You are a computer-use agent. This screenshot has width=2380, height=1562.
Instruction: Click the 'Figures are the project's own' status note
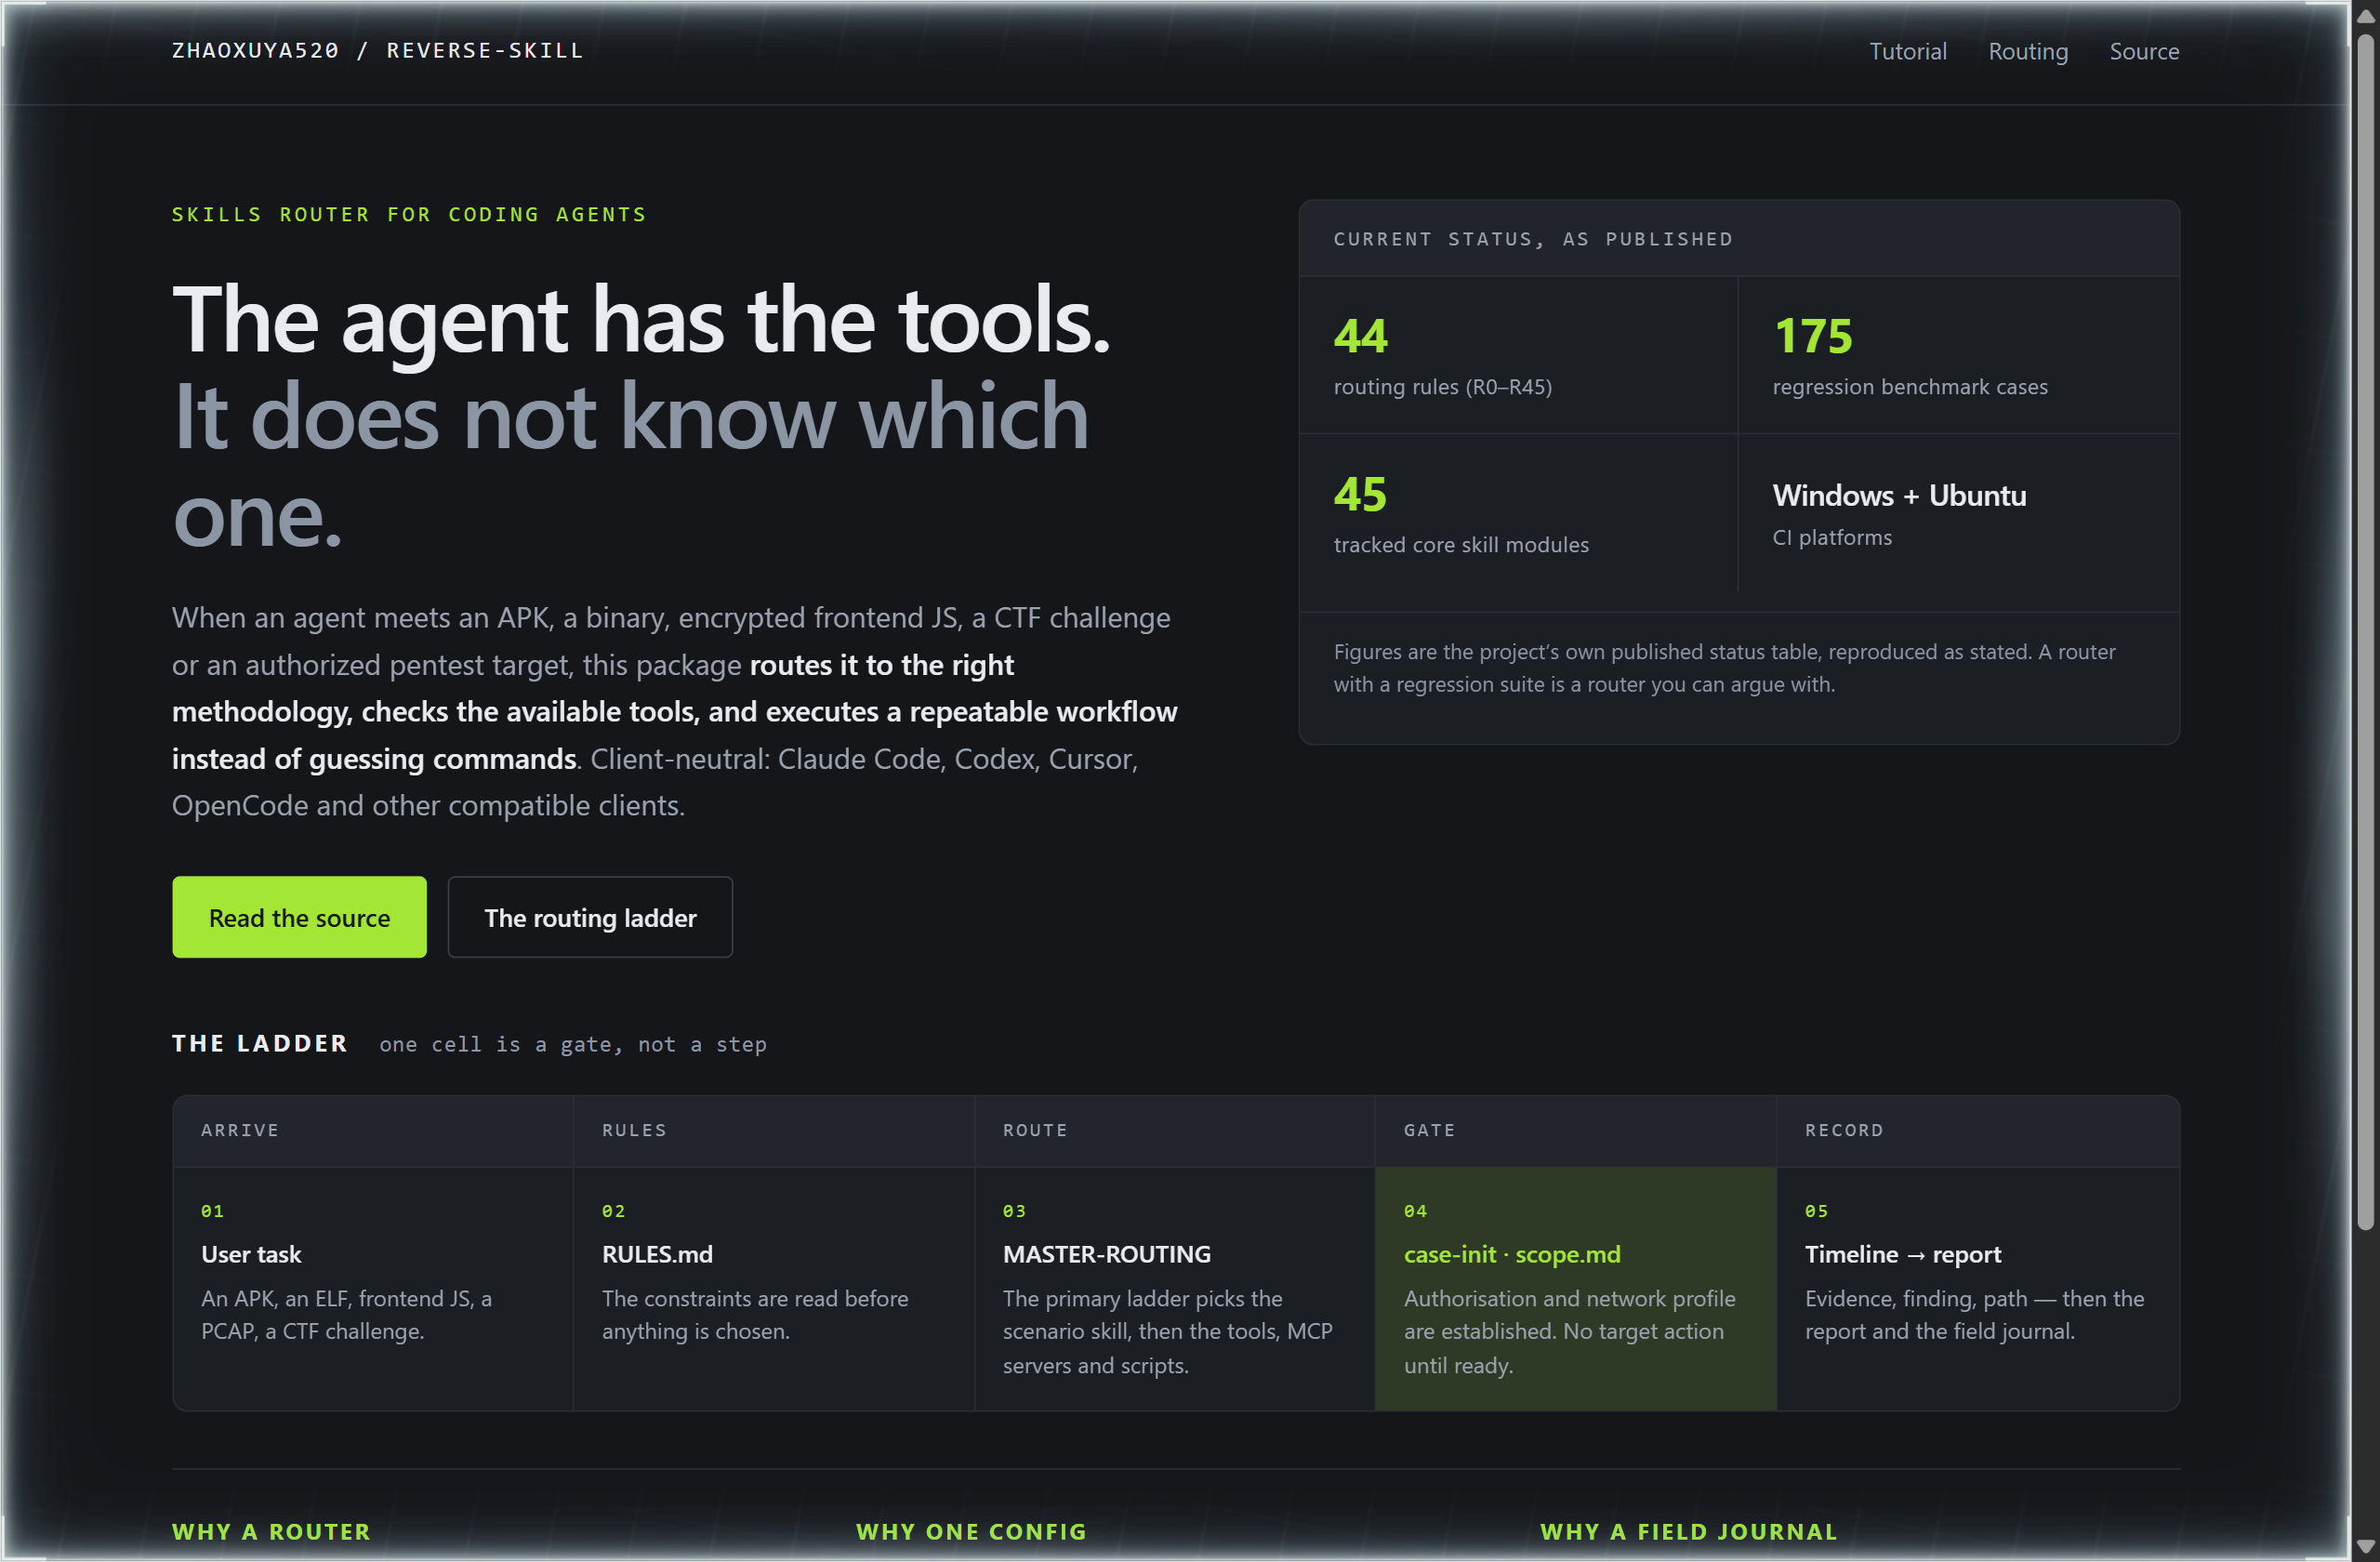point(1724,668)
